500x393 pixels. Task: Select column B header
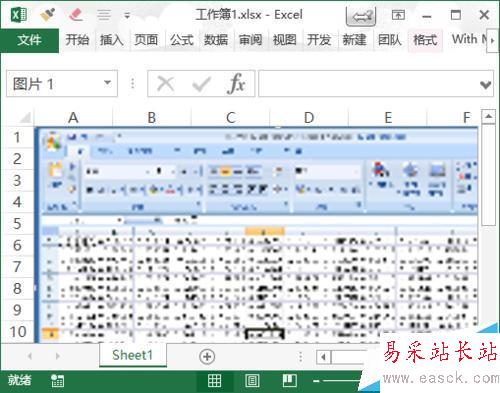pyautogui.click(x=152, y=118)
